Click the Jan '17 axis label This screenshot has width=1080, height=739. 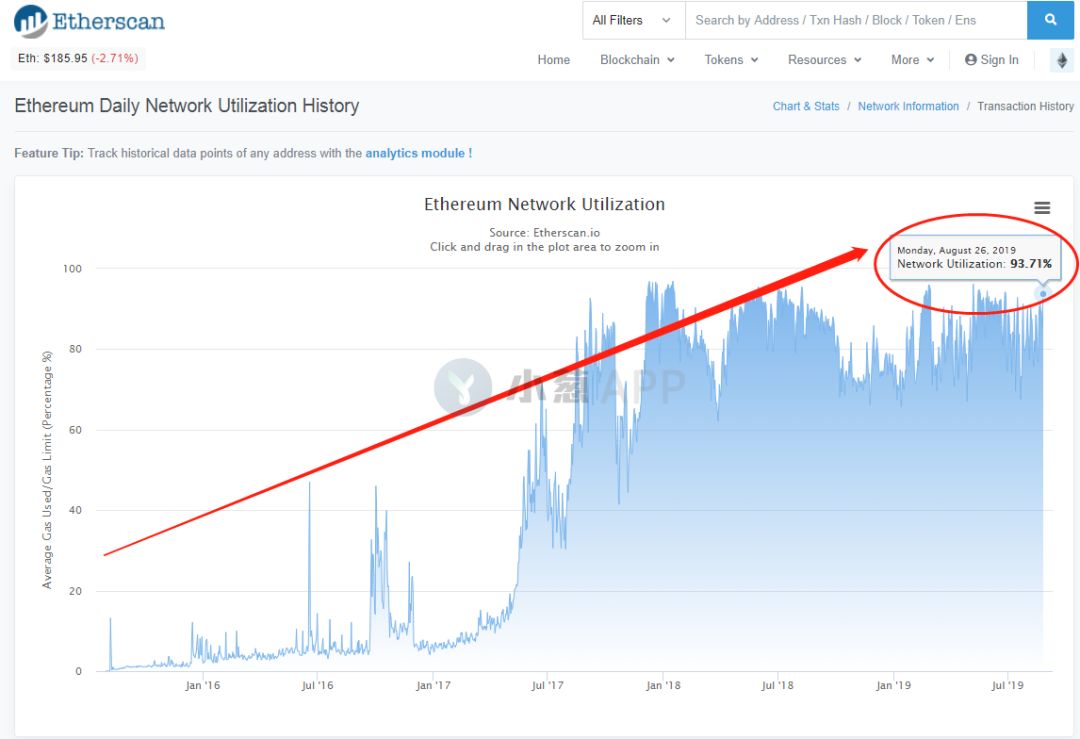point(433,685)
